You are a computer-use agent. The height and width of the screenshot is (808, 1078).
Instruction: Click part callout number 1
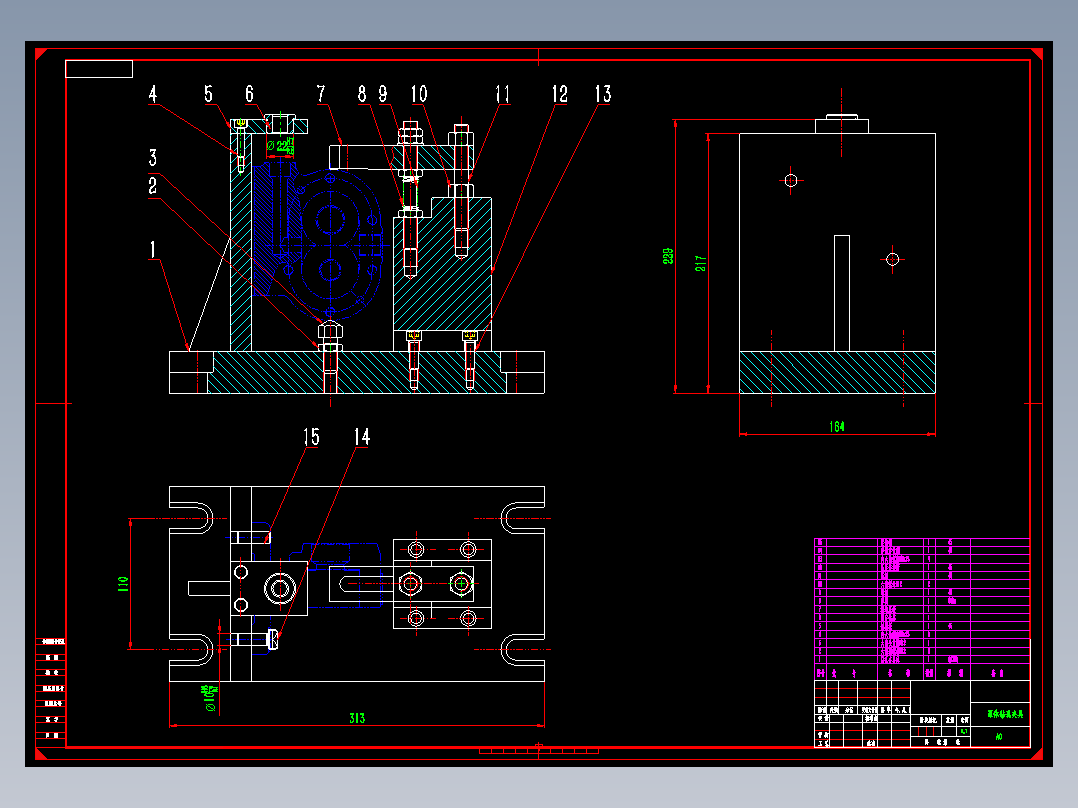pyautogui.click(x=153, y=250)
